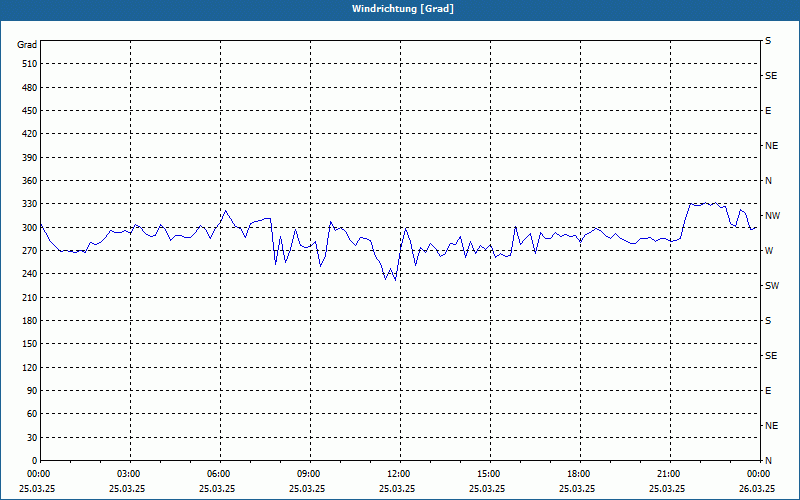Click the 00:00 label above 26.03.25

(x=758, y=474)
